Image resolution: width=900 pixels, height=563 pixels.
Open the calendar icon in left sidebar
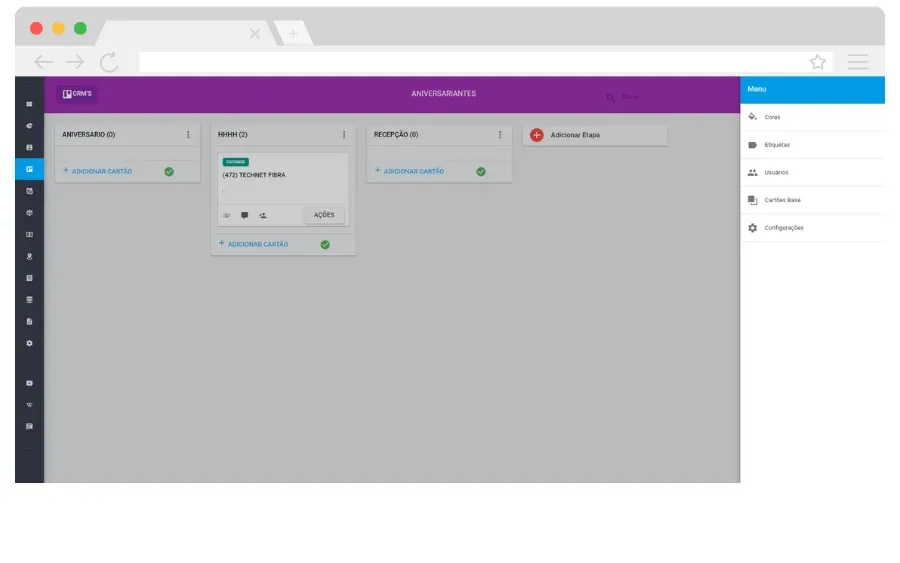pyautogui.click(x=29, y=191)
